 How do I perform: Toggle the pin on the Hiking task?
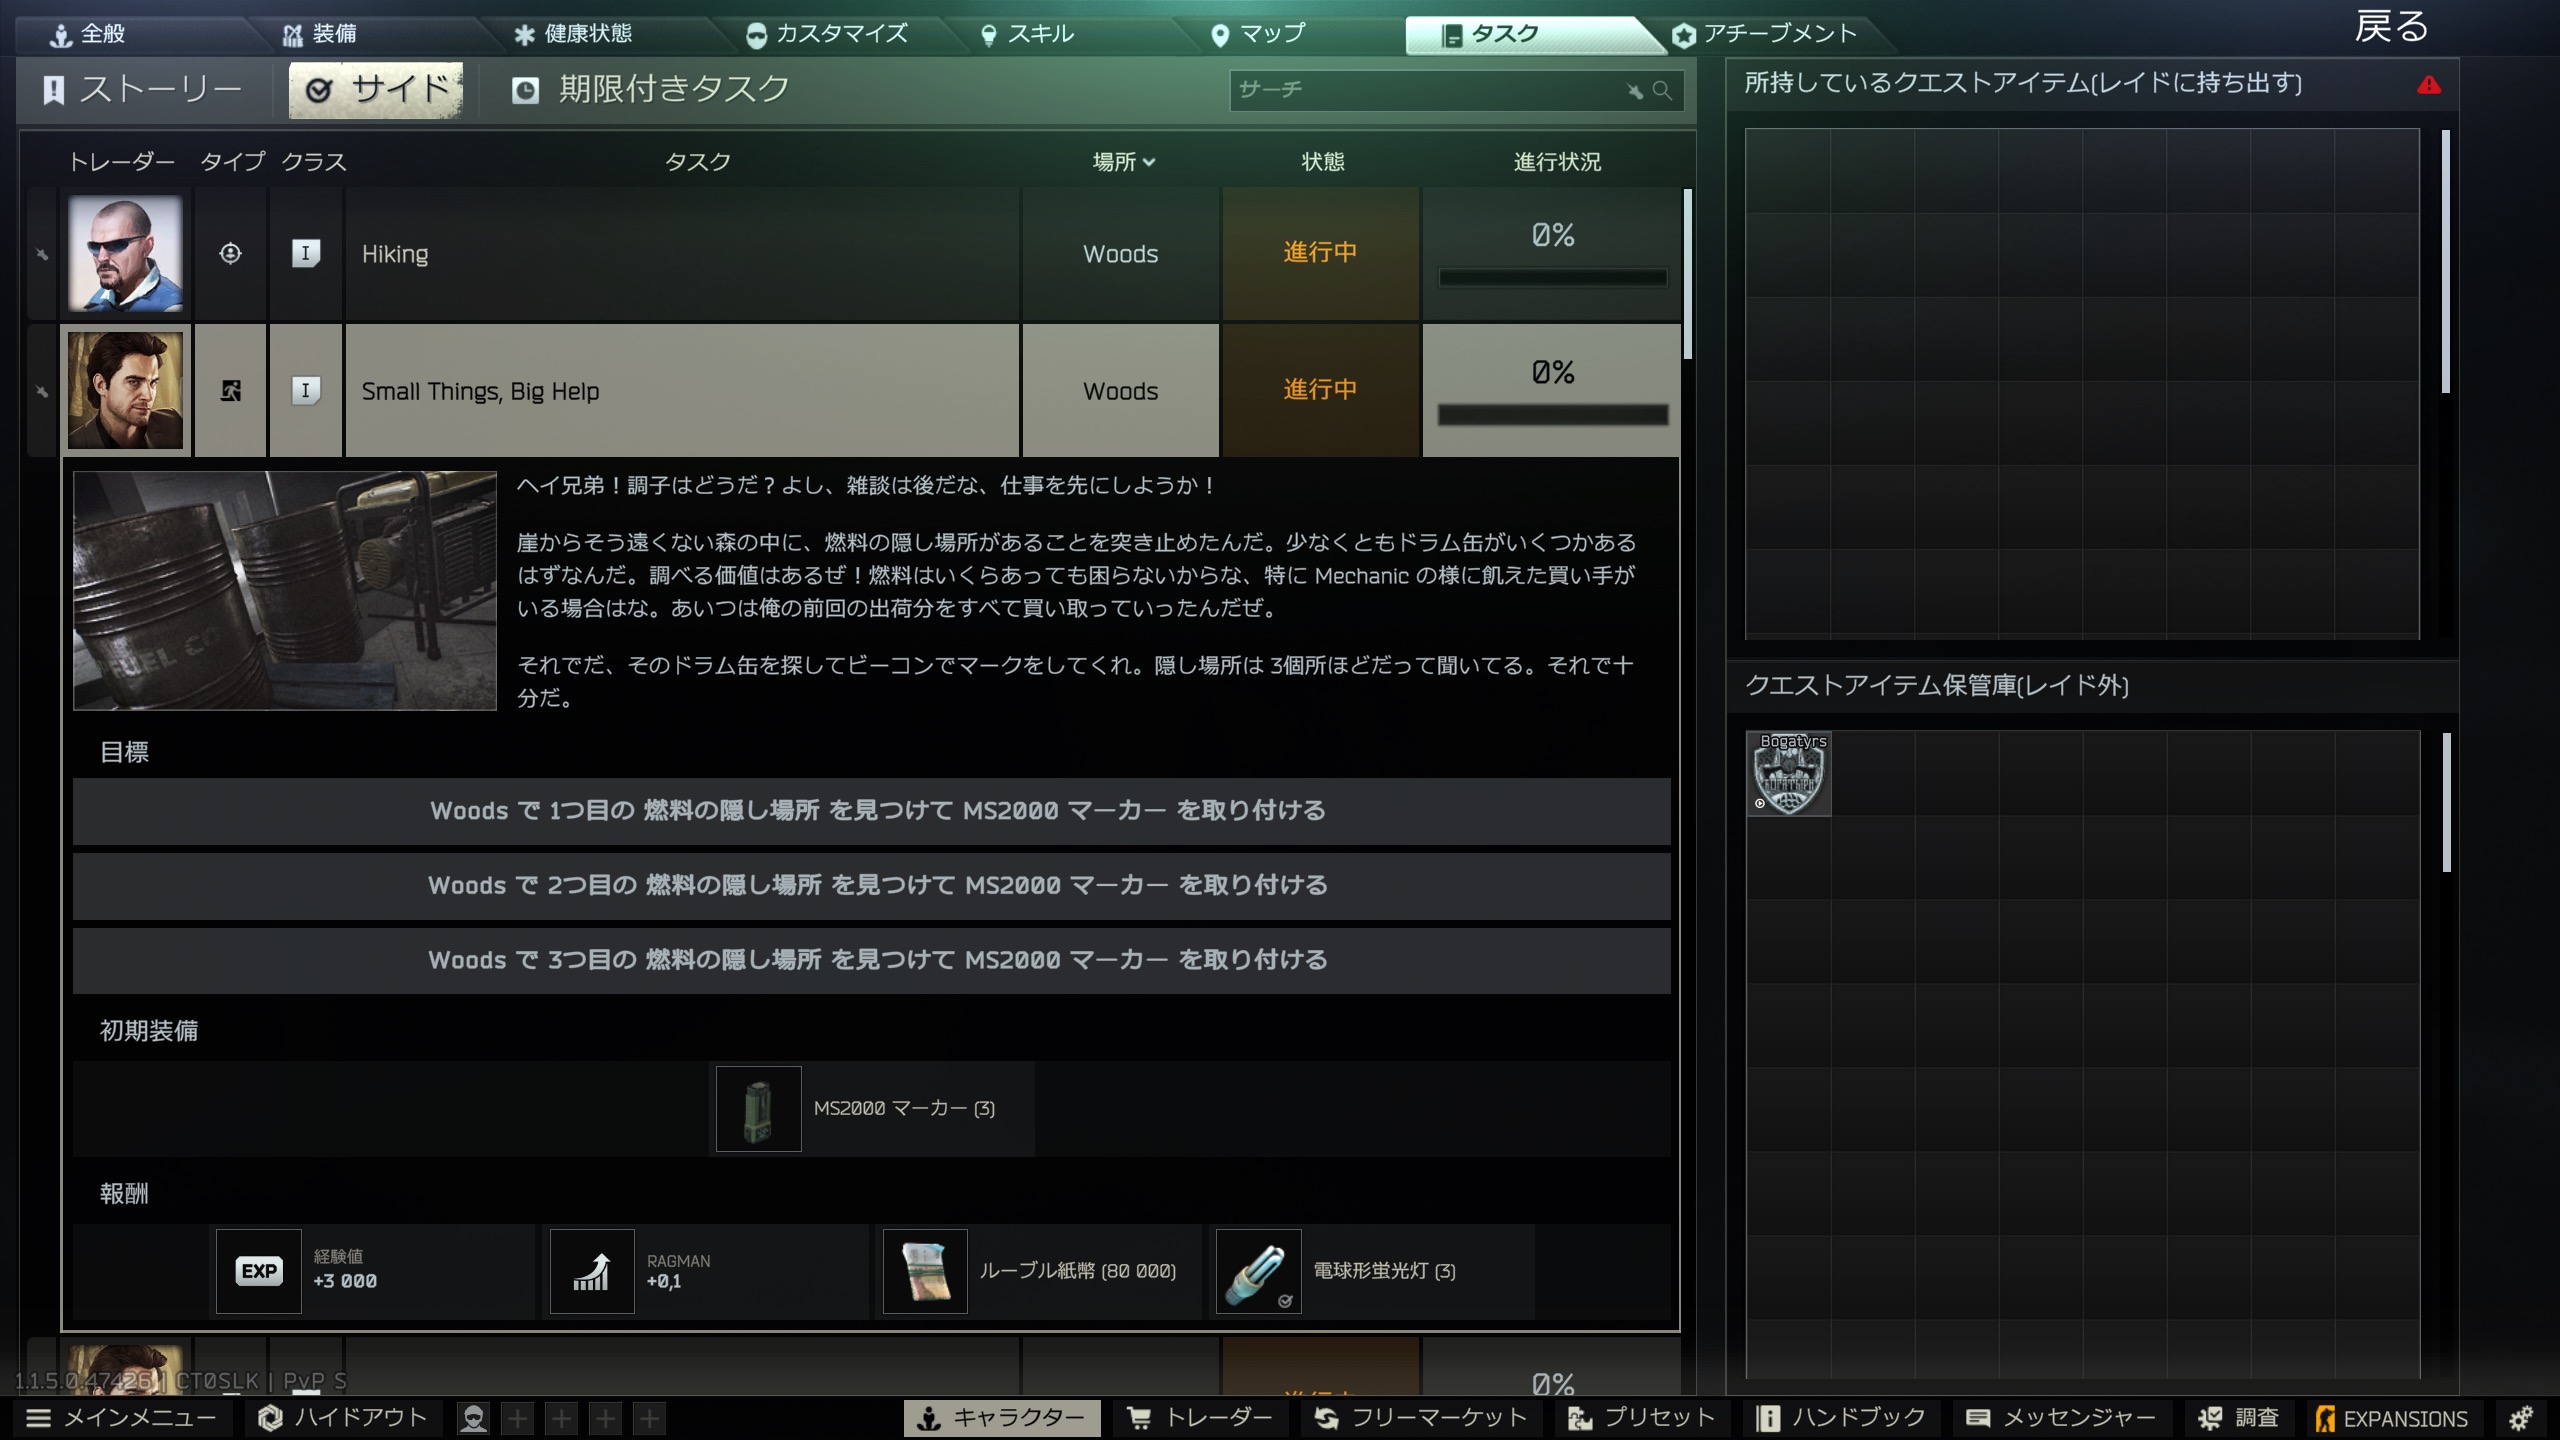coord(42,254)
